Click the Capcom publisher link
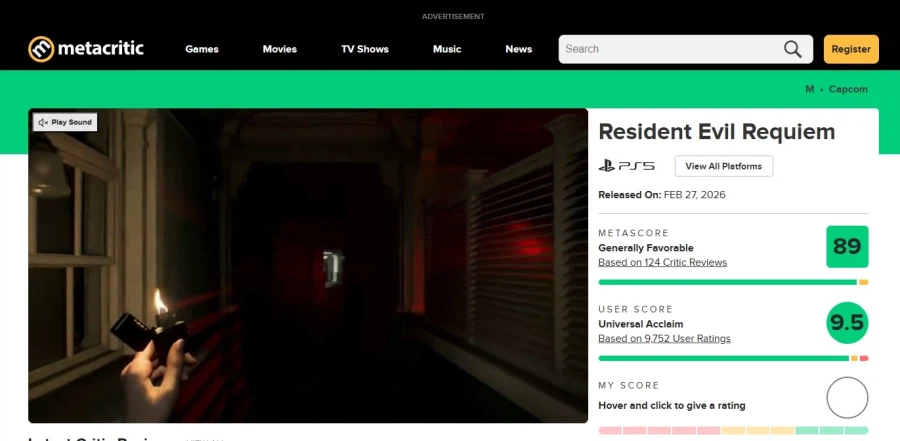The width and height of the screenshot is (900, 441). click(x=847, y=89)
